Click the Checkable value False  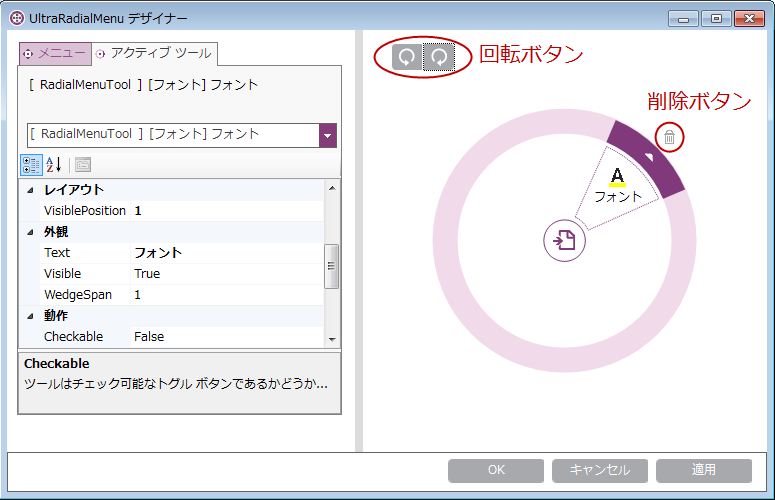[227, 337]
